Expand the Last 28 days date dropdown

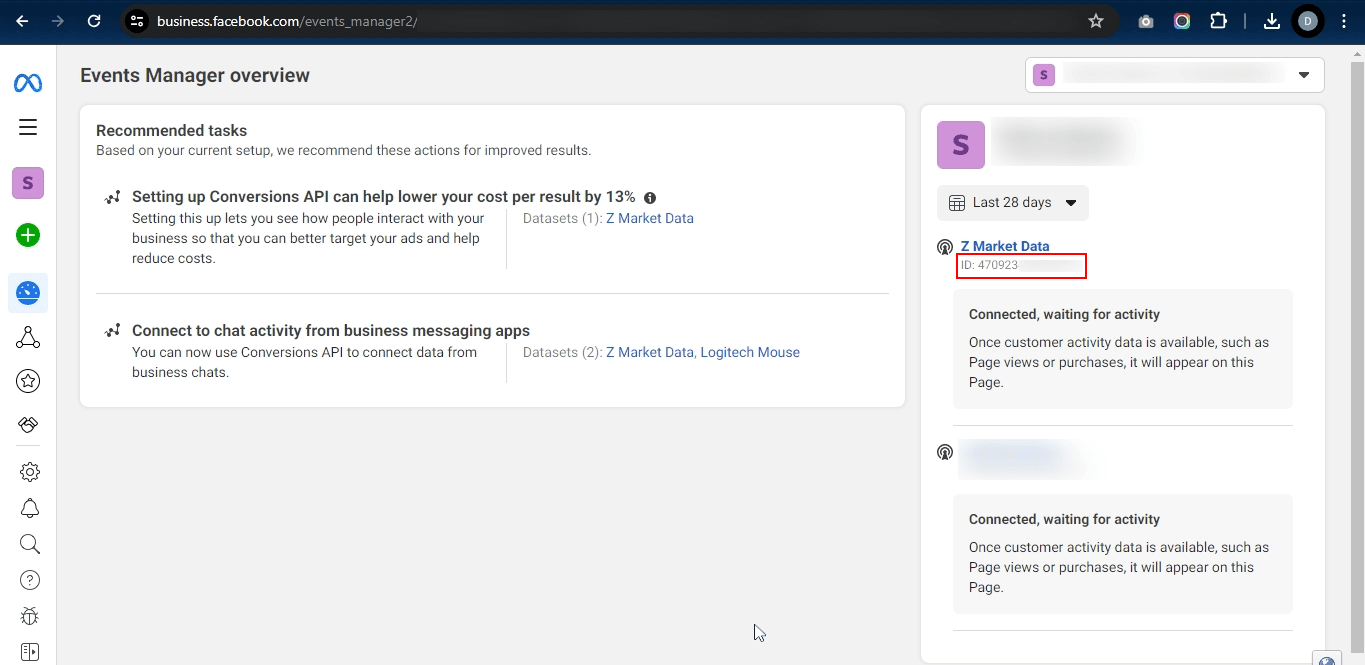[x=1012, y=203]
